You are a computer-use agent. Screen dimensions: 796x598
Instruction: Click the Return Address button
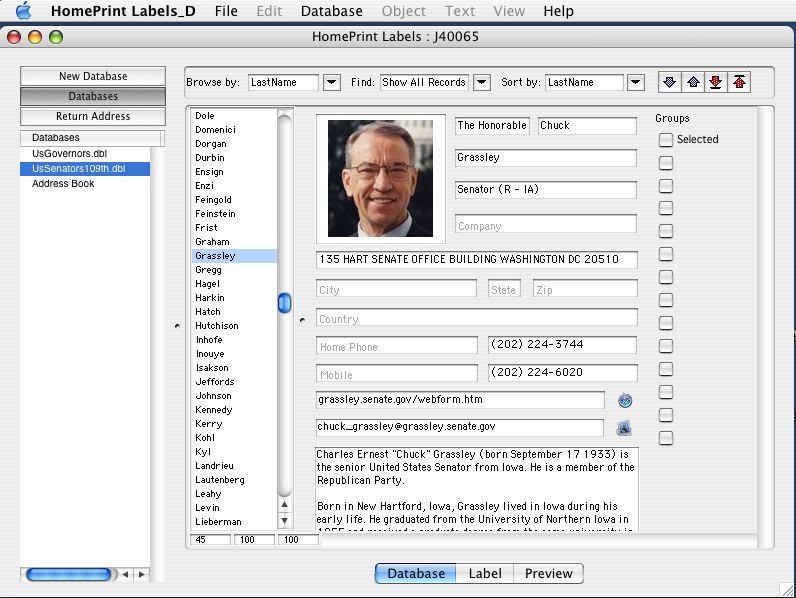pos(93,116)
